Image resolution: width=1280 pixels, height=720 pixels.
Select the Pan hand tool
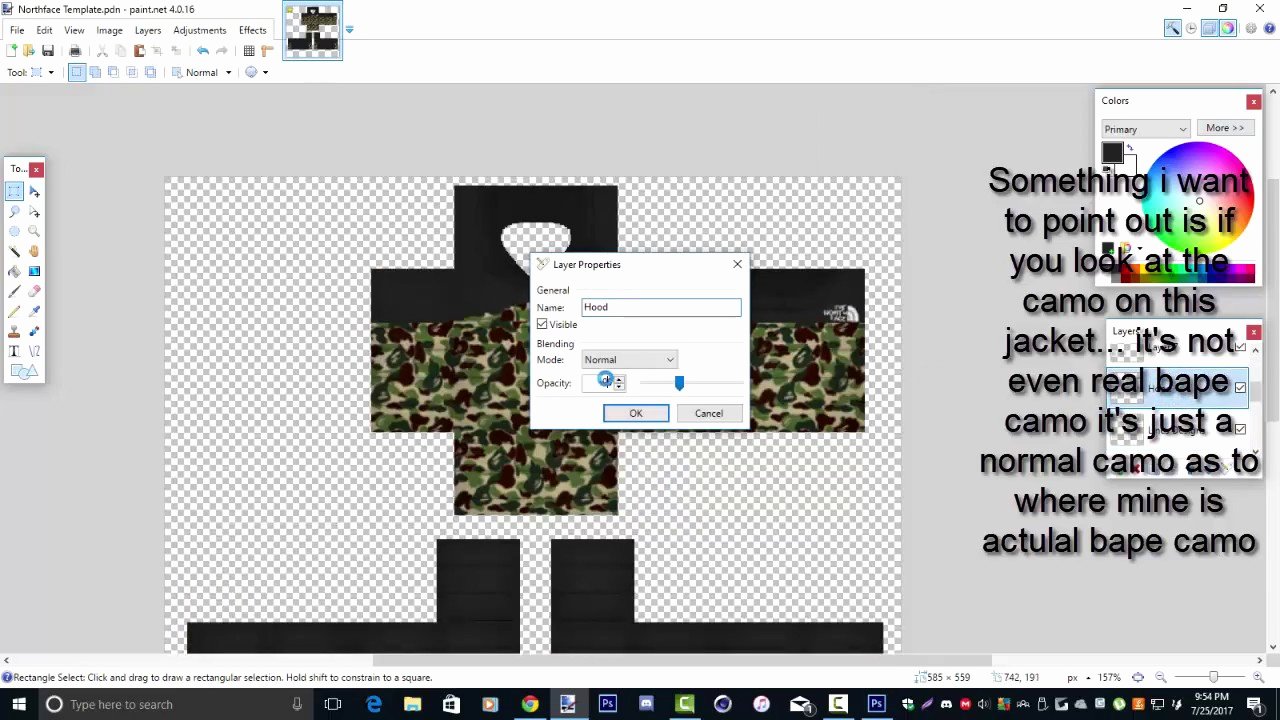(x=34, y=251)
